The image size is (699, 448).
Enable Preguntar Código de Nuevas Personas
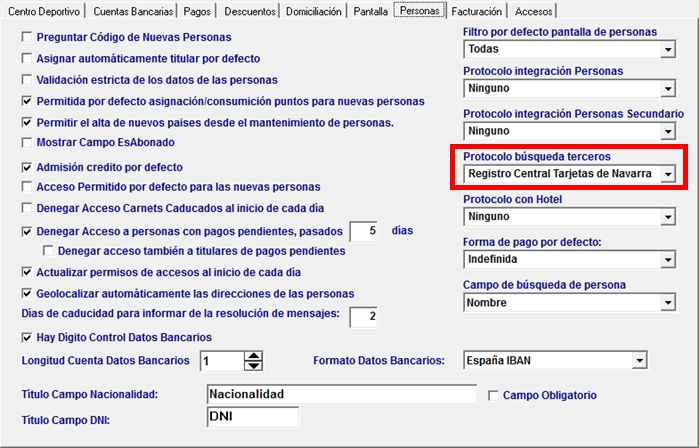pos(27,37)
